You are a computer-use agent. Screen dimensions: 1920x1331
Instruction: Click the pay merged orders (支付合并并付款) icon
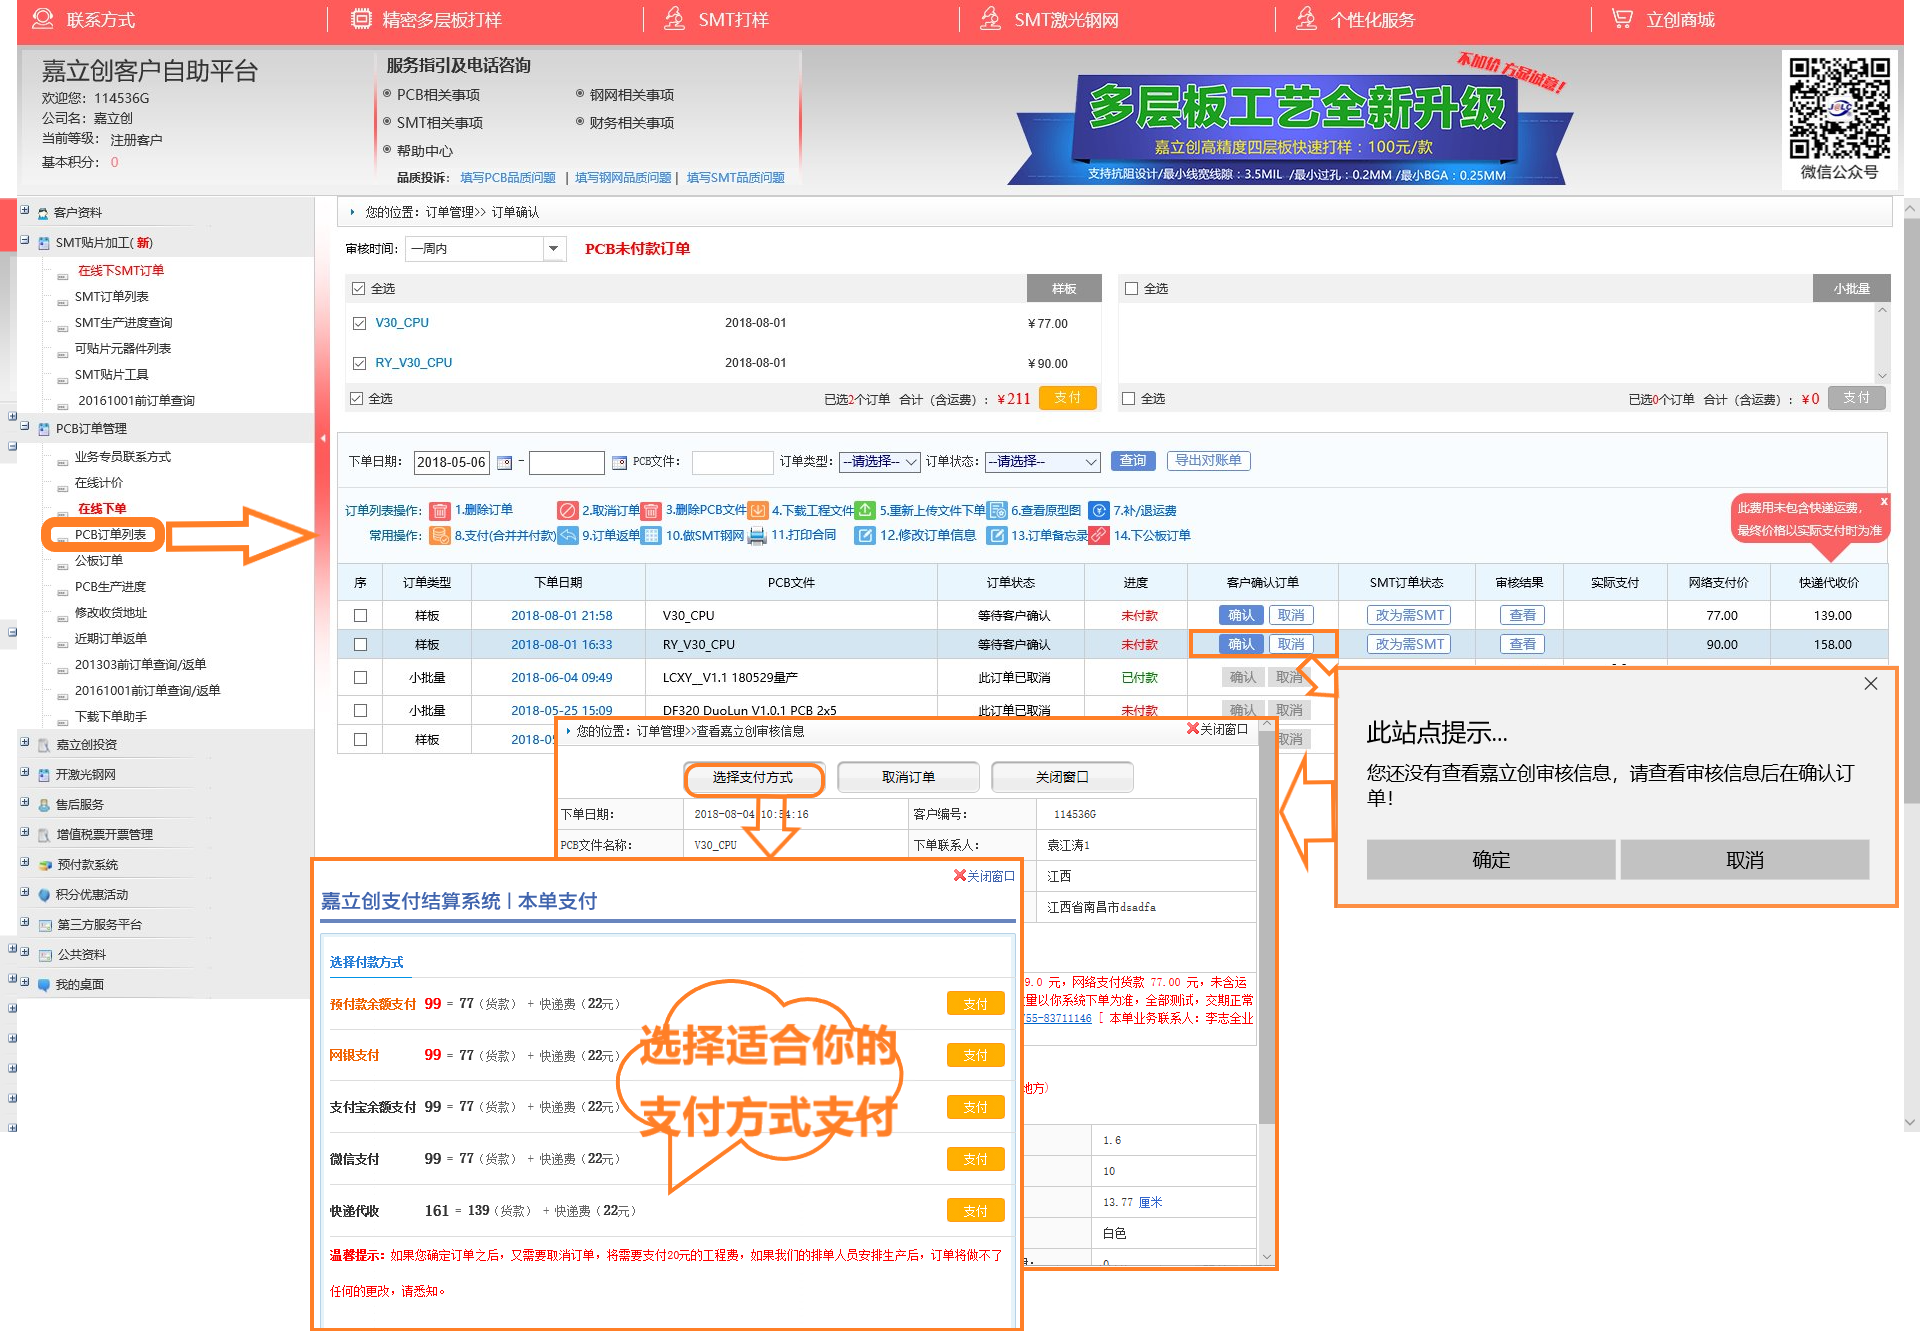click(440, 536)
